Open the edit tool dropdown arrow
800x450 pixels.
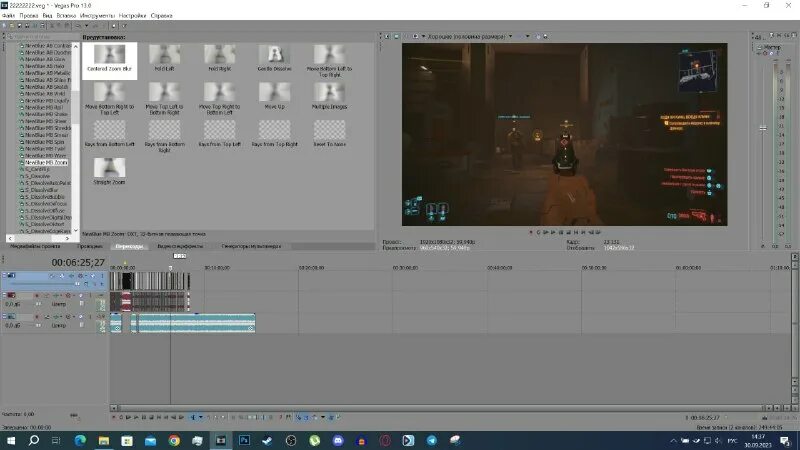201,417
